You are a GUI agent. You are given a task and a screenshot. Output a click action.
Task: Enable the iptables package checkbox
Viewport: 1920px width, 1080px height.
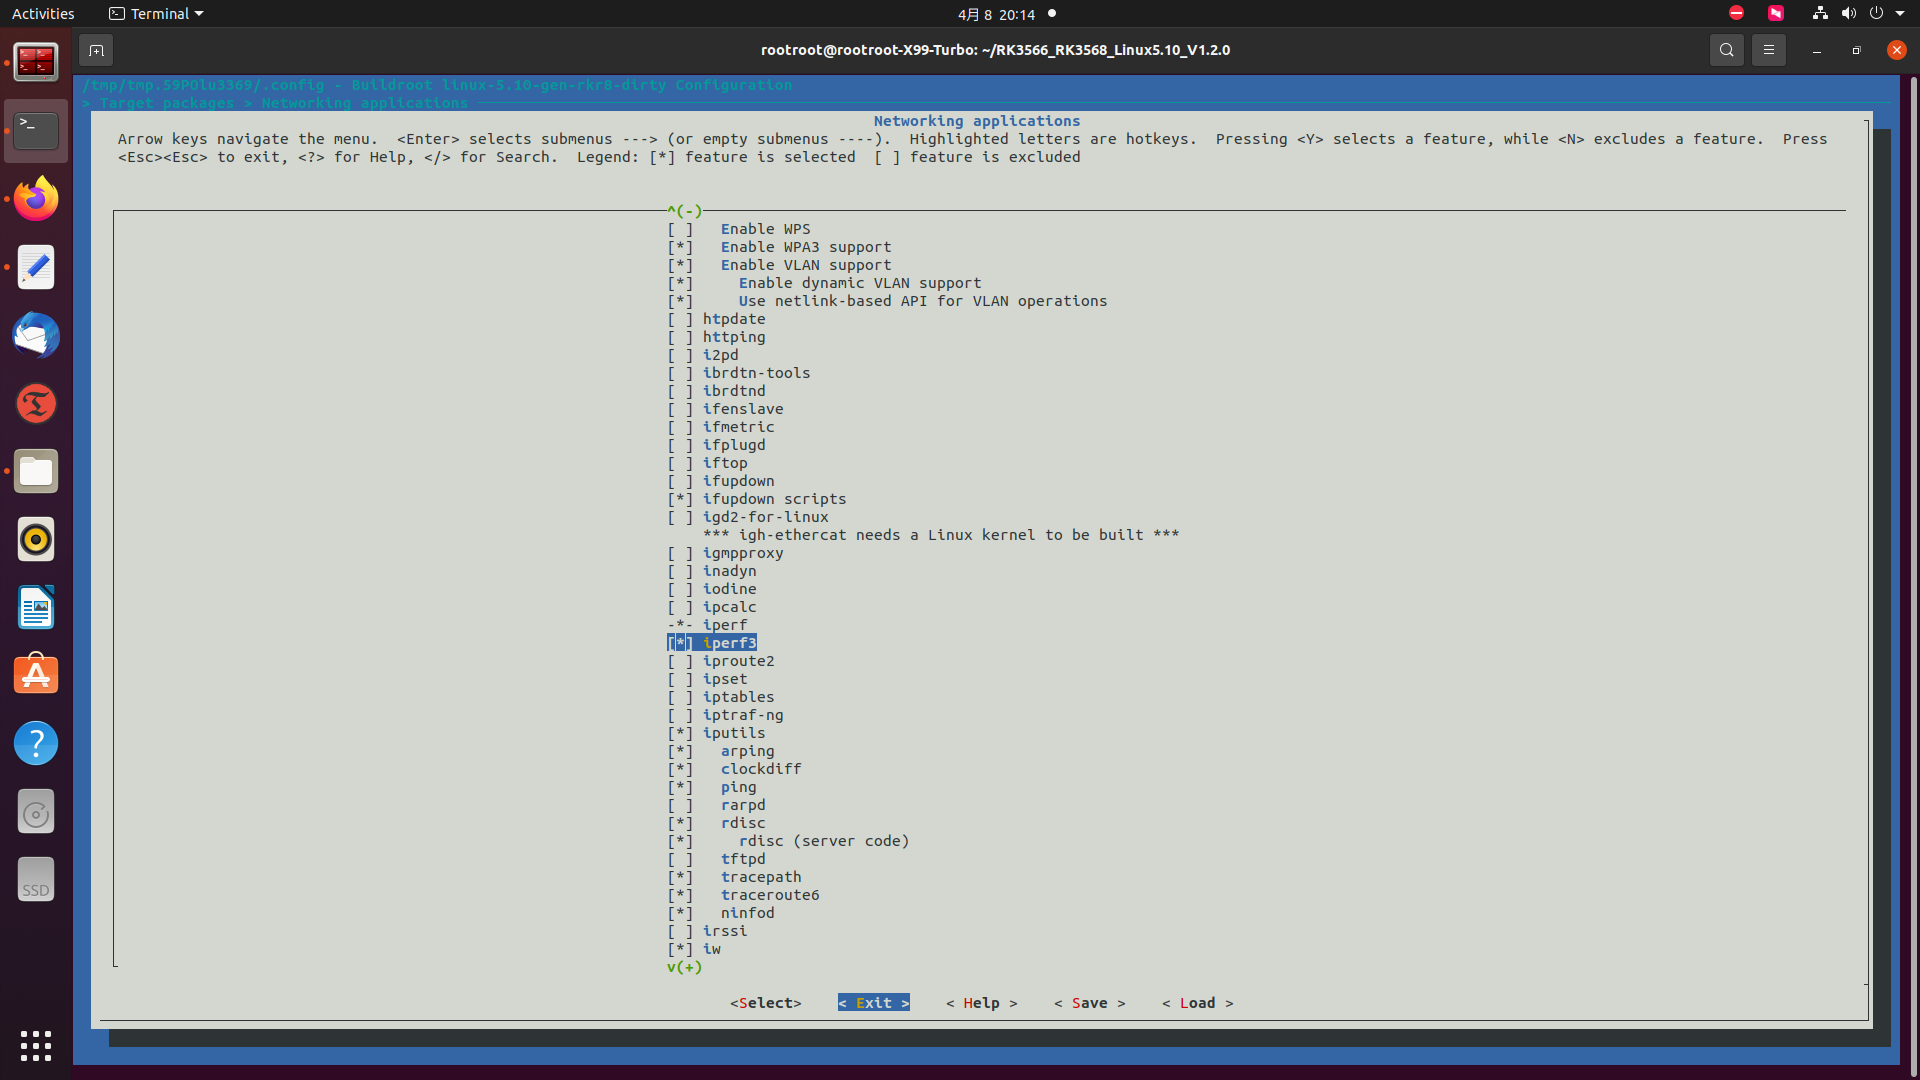click(680, 697)
